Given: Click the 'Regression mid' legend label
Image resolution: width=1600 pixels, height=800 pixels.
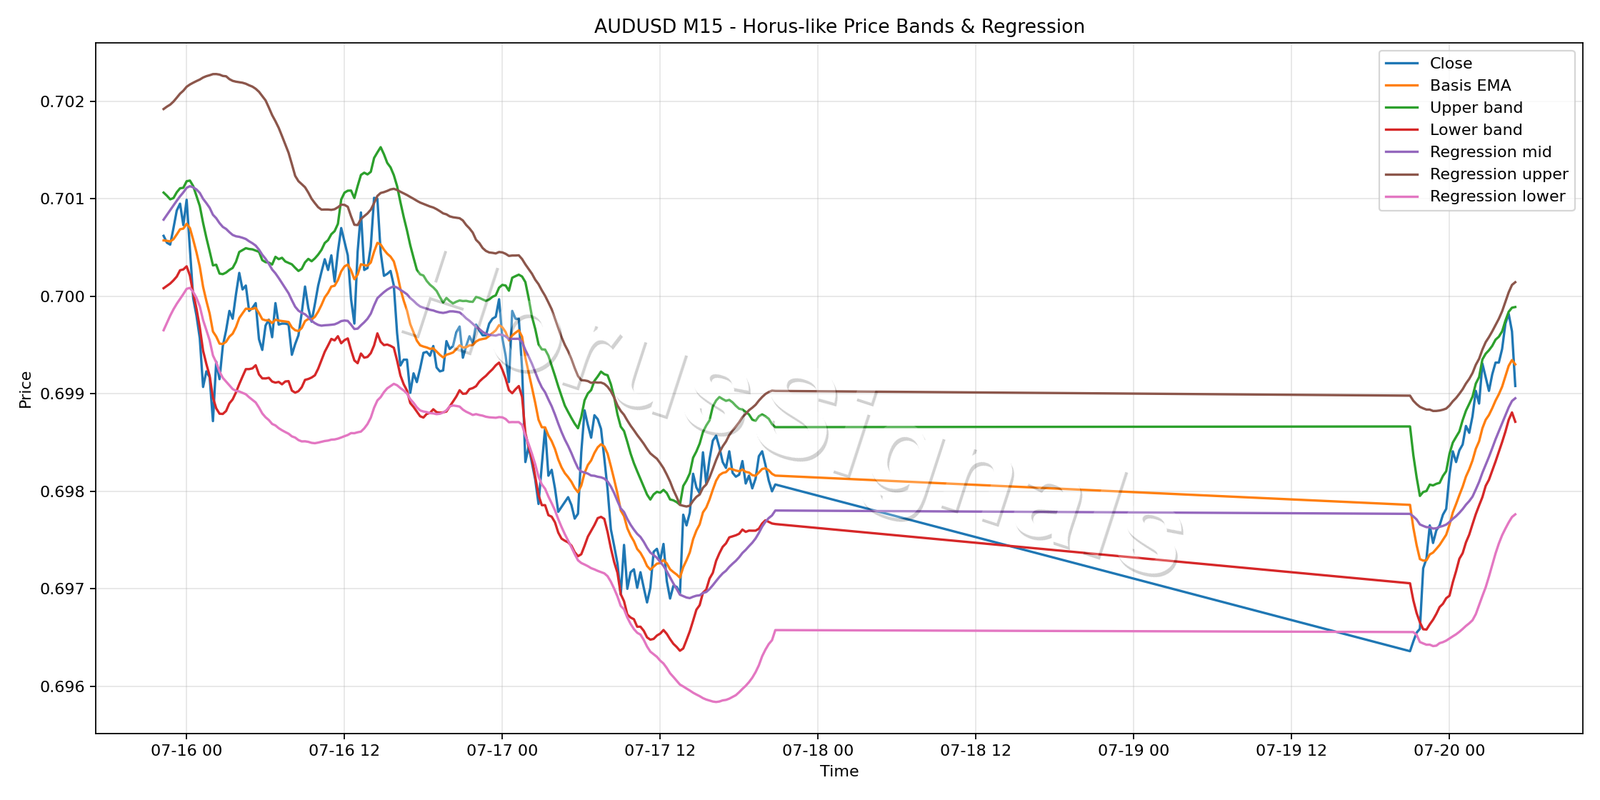Looking at the screenshot, I should pyautogui.click(x=1491, y=152).
